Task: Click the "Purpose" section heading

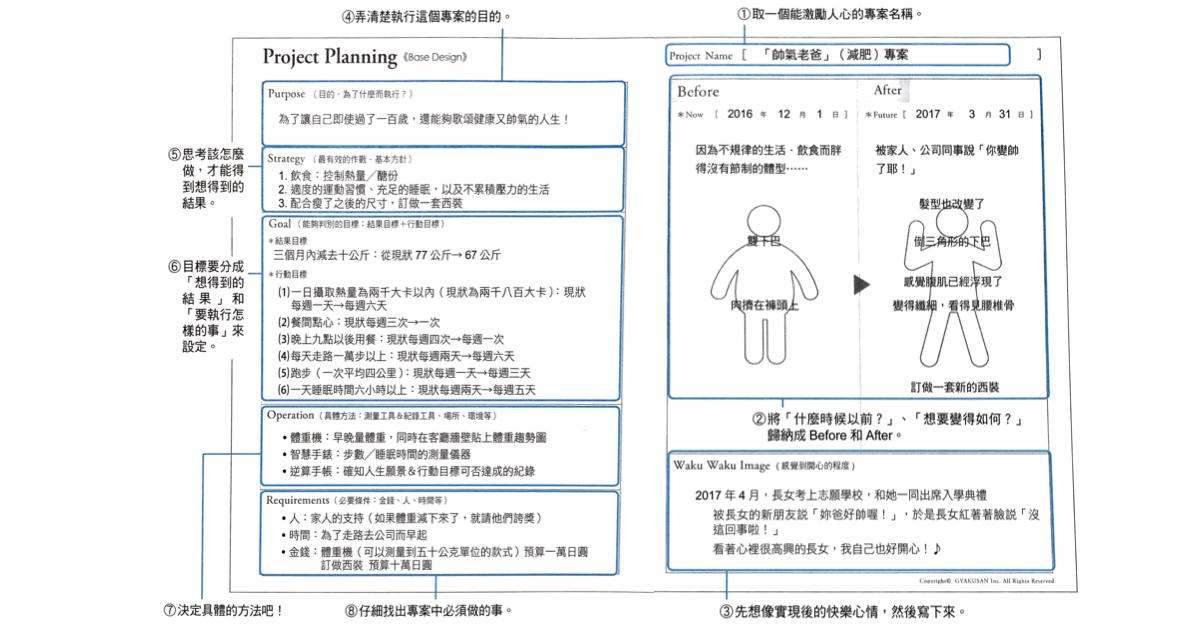Action: tap(285, 93)
